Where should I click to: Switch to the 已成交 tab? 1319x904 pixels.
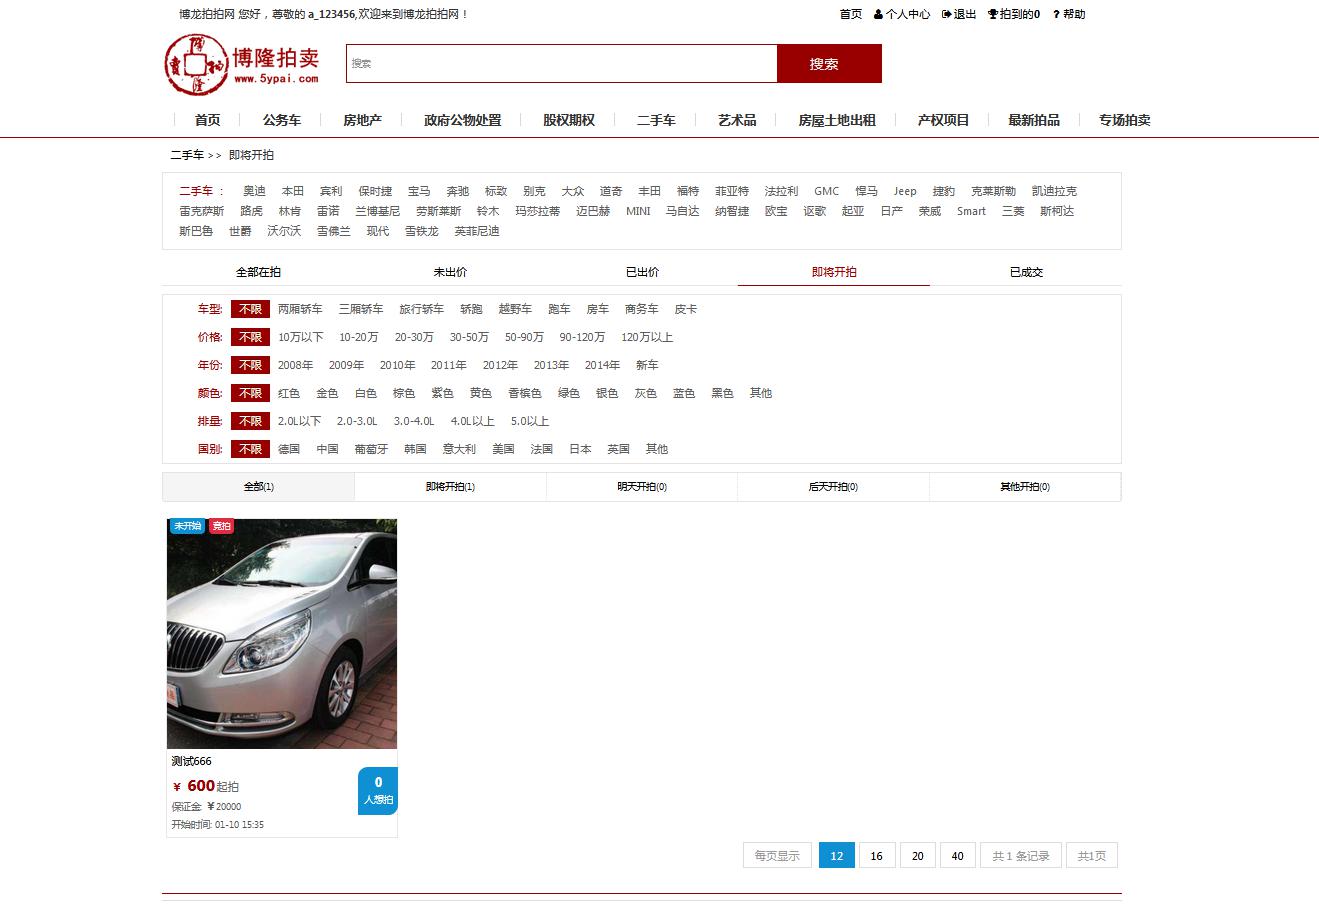pyautogui.click(x=1026, y=272)
